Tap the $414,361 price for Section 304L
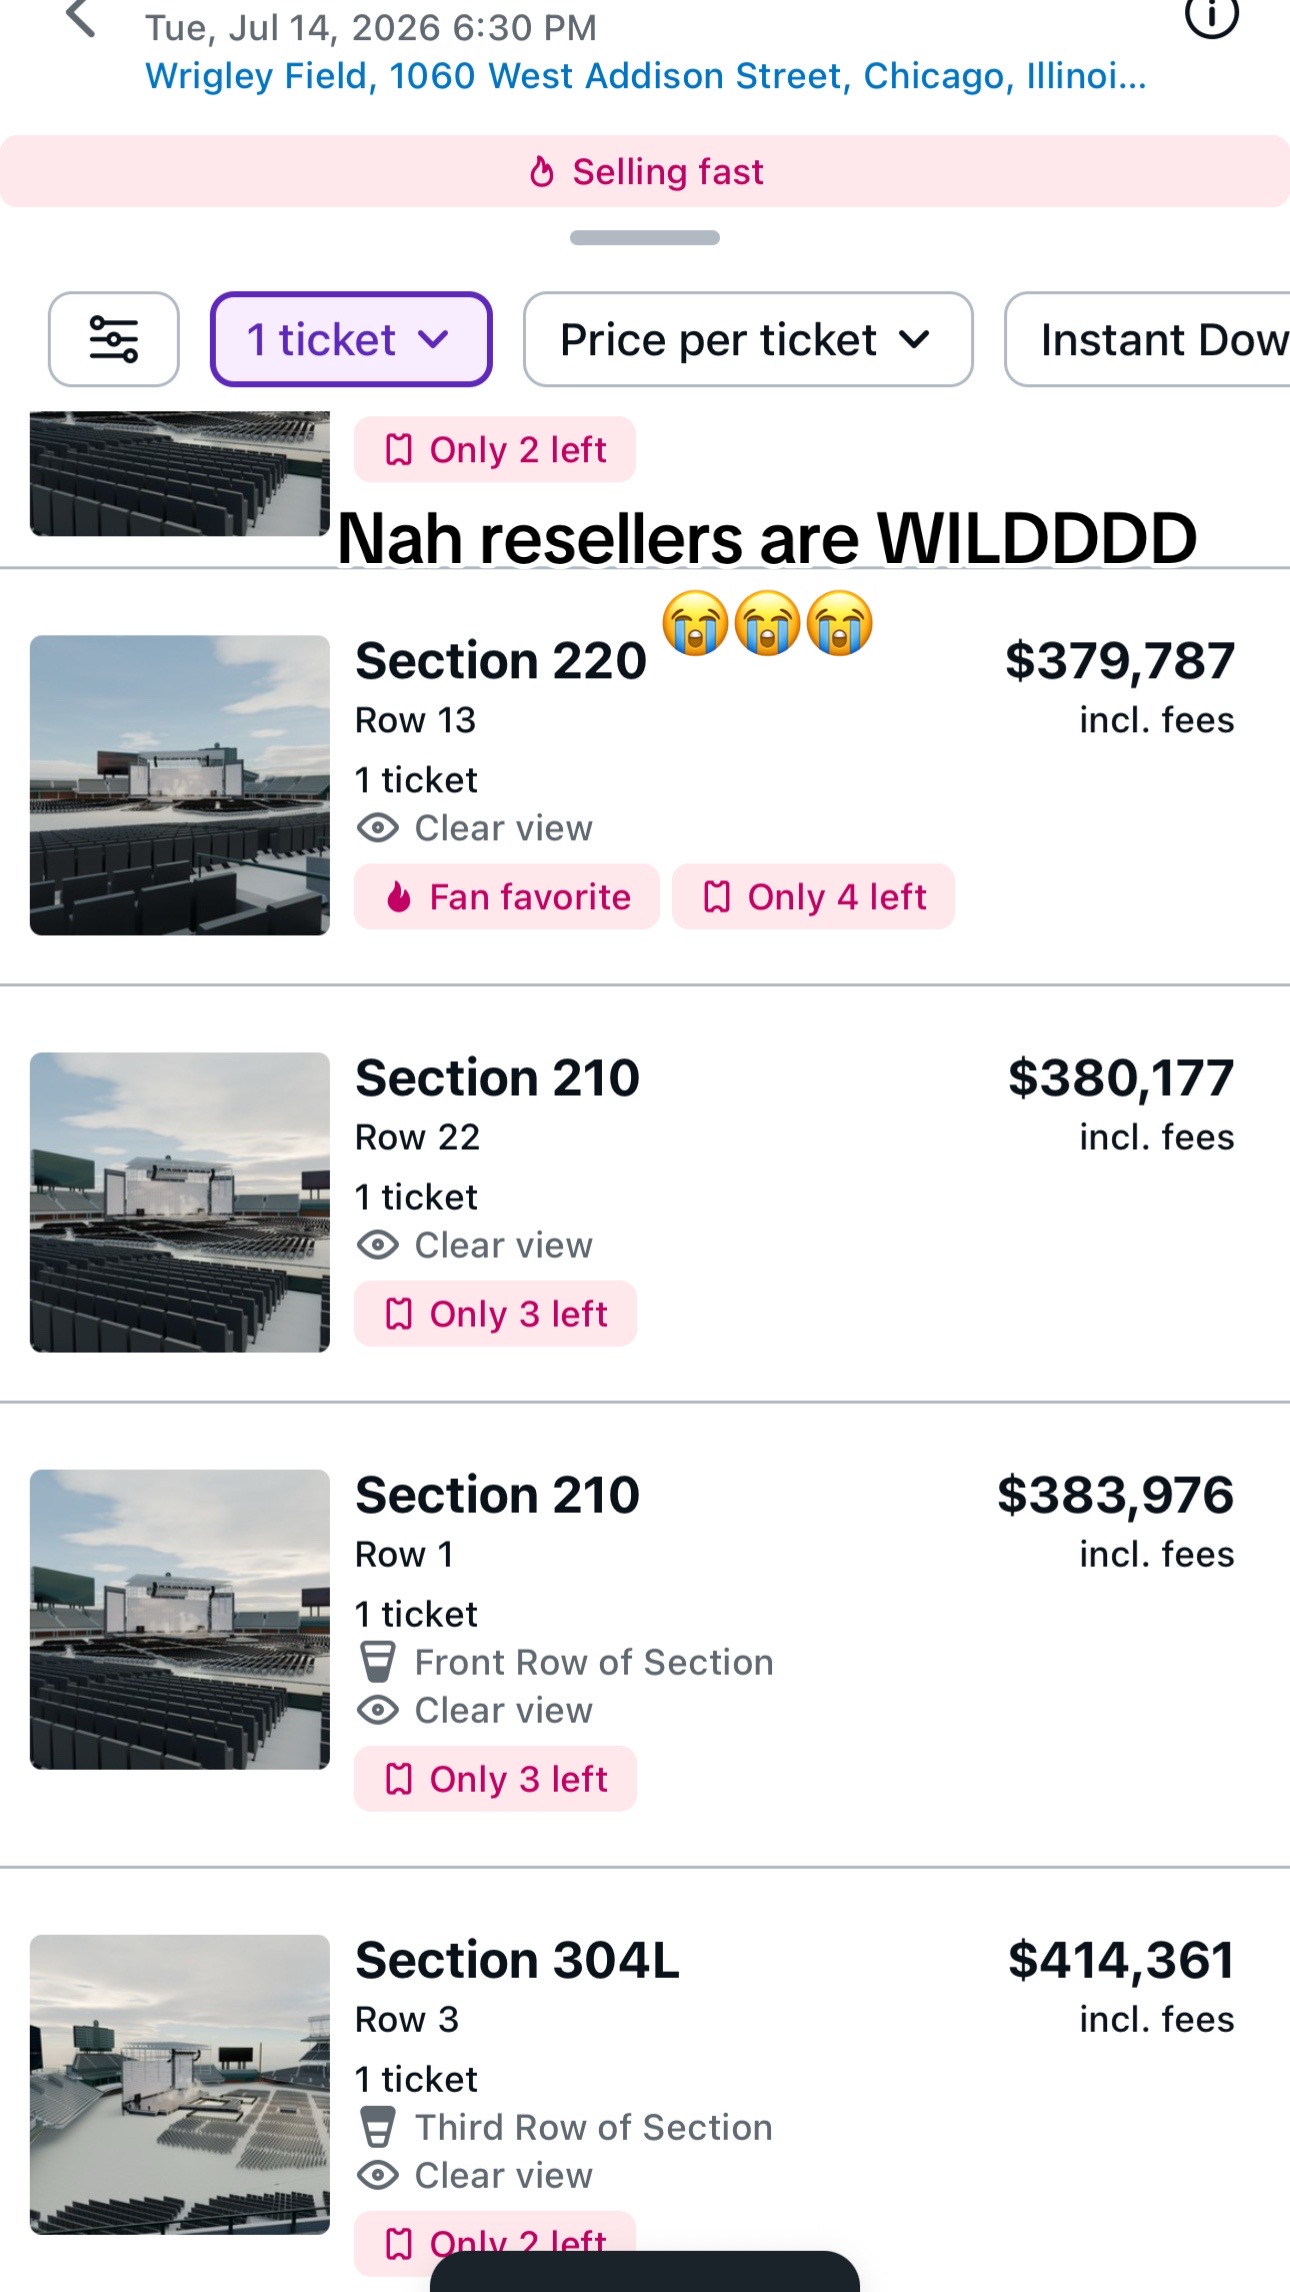Screen dimensions: 1290x2292 point(1121,1960)
